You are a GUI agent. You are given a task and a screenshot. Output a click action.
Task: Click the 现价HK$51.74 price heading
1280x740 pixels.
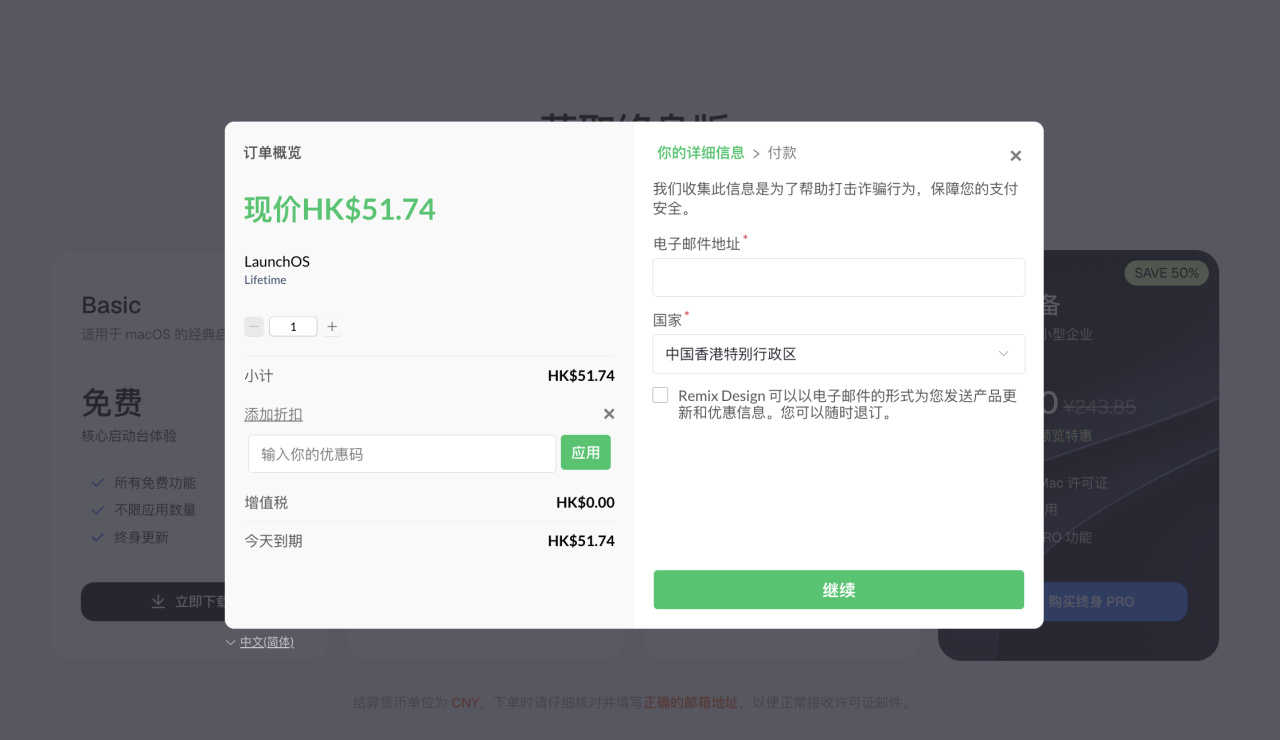pos(340,209)
